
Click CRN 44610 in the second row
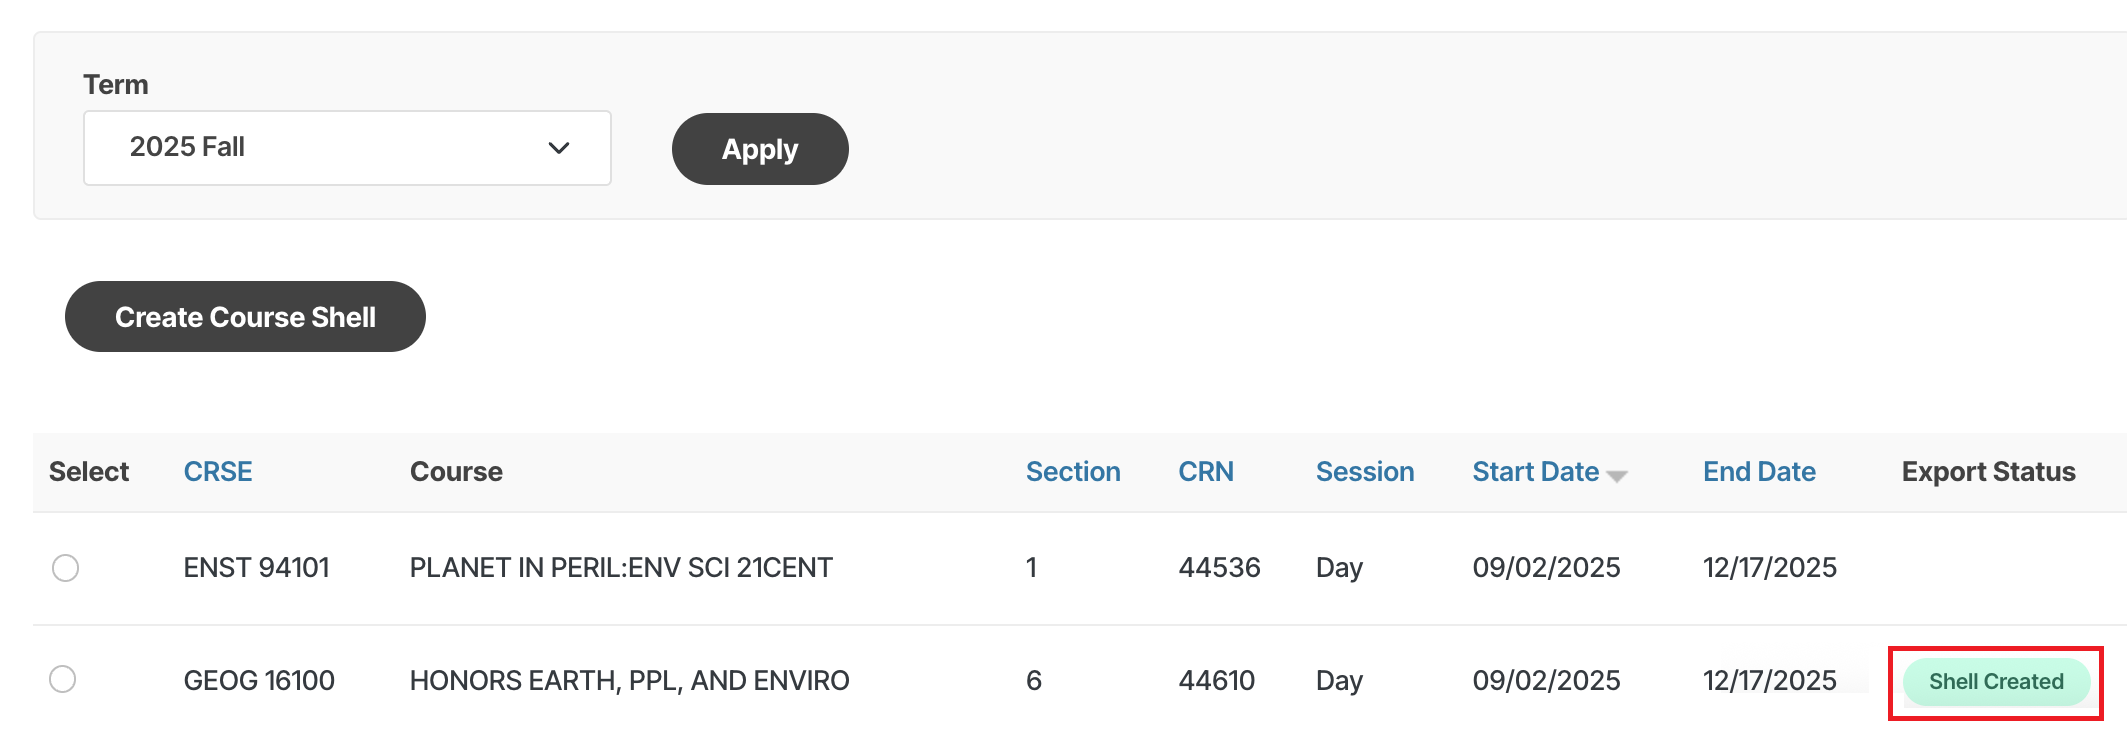pos(1216,681)
